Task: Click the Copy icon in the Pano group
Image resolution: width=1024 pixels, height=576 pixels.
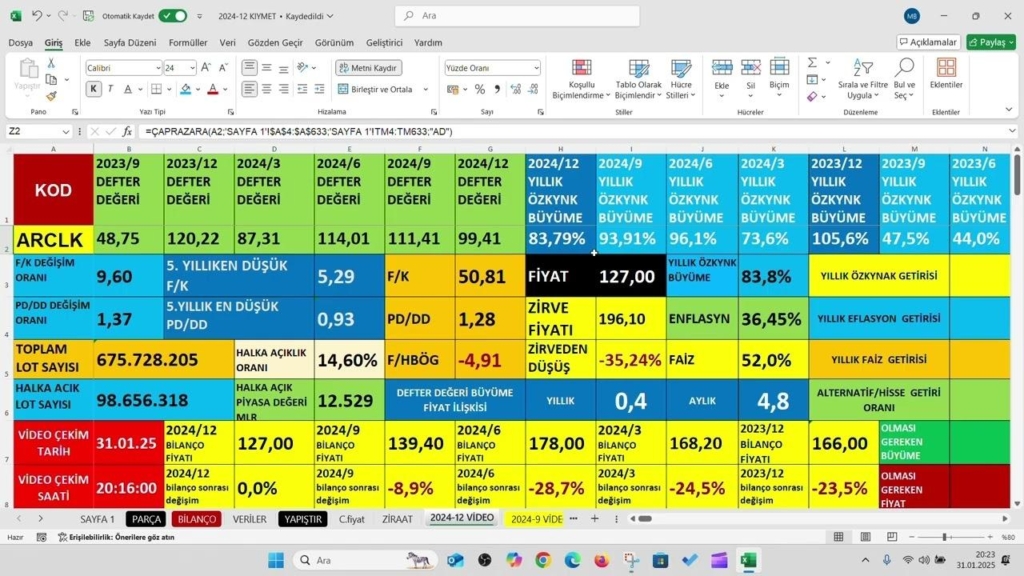Action: [x=51, y=80]
